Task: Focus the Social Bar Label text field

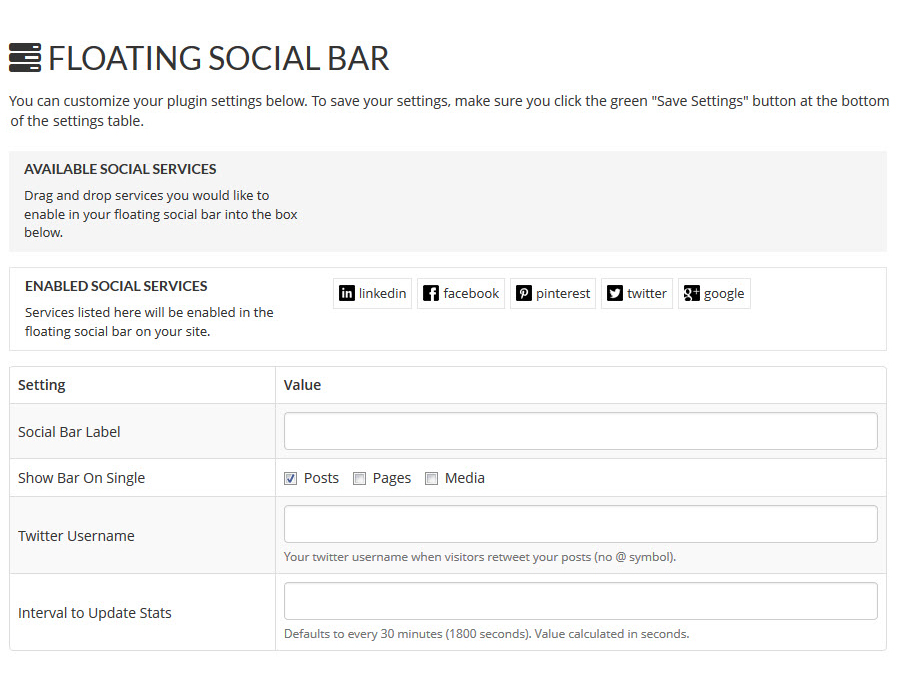Action: click(x=581, y=431)
